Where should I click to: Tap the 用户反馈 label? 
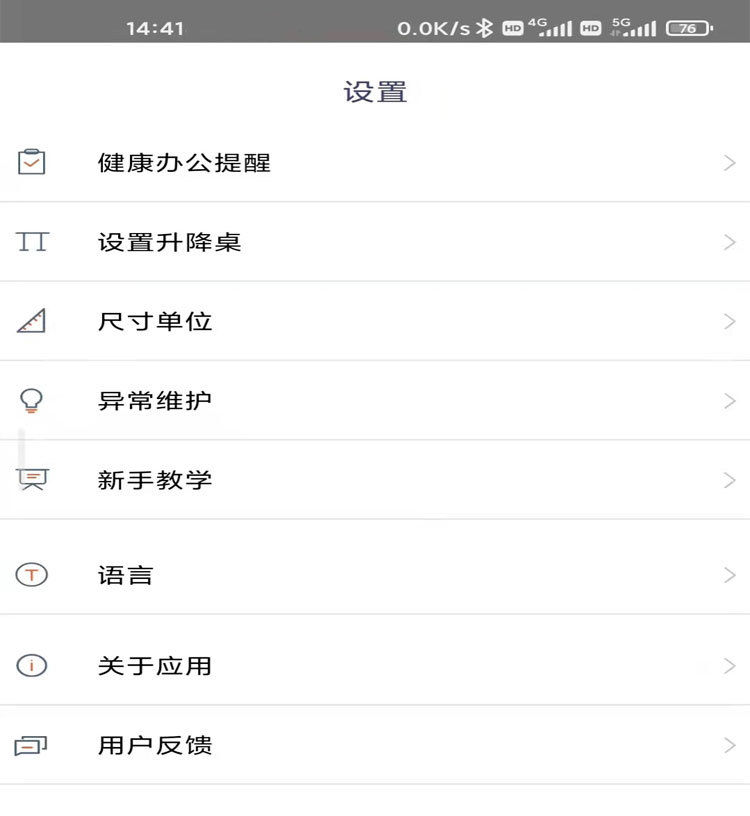point(155,745)
